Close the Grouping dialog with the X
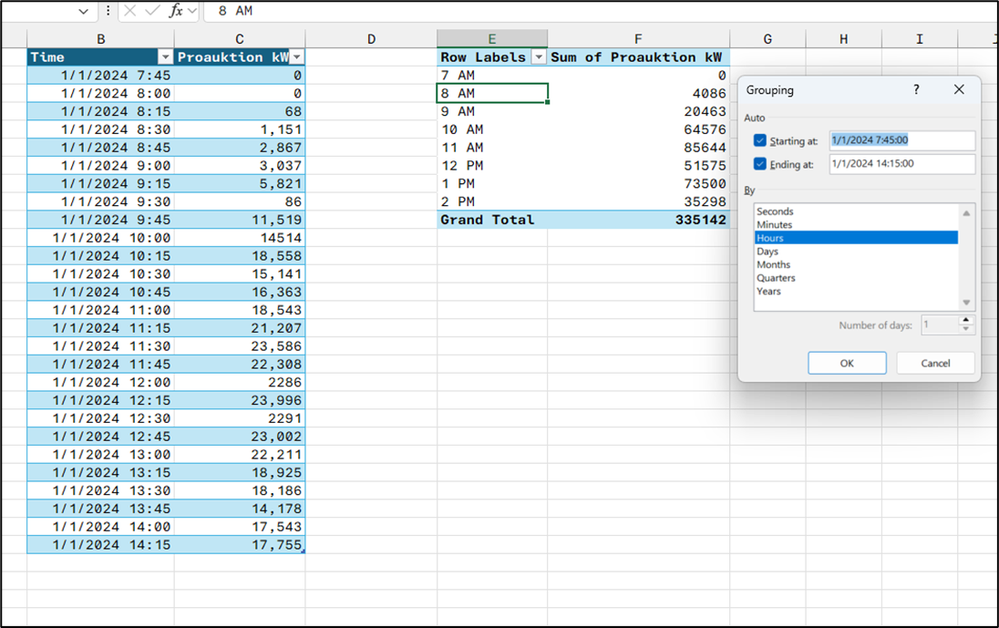Image resolution: width=999 pixels, height=628 pixels. pos(958,90)
